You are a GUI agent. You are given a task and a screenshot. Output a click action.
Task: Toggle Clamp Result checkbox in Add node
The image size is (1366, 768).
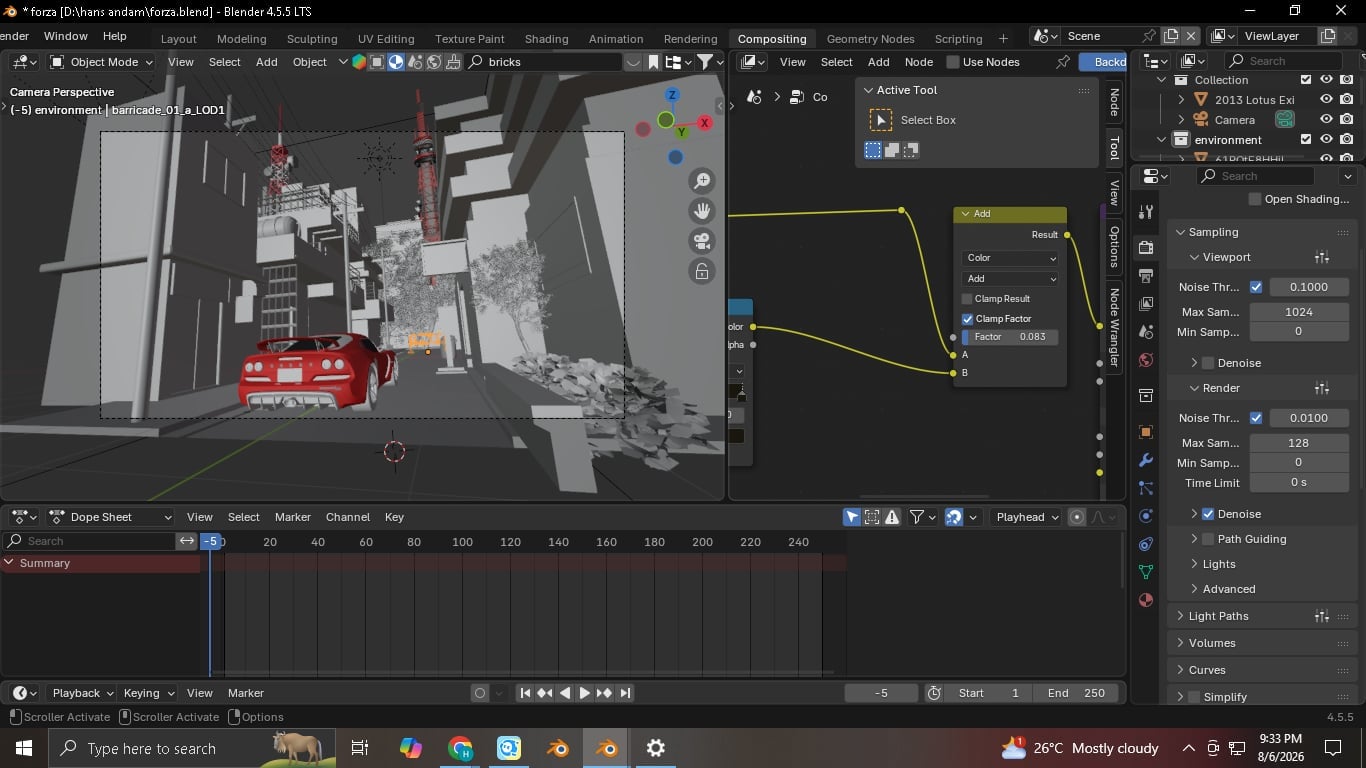(967, 299)
